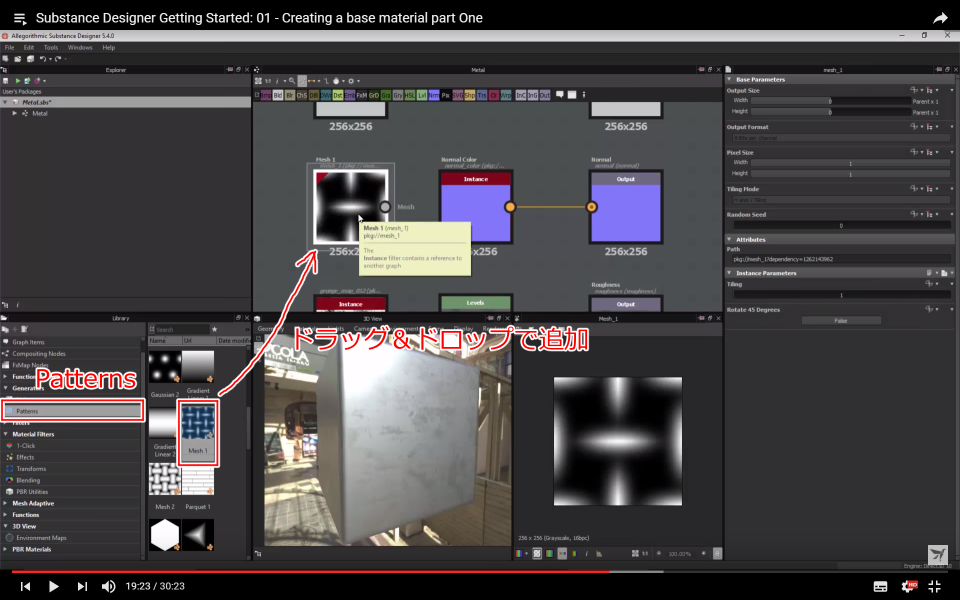Open YouTube HD settings gear
This screenshot has height=600, width=960.
909,586
